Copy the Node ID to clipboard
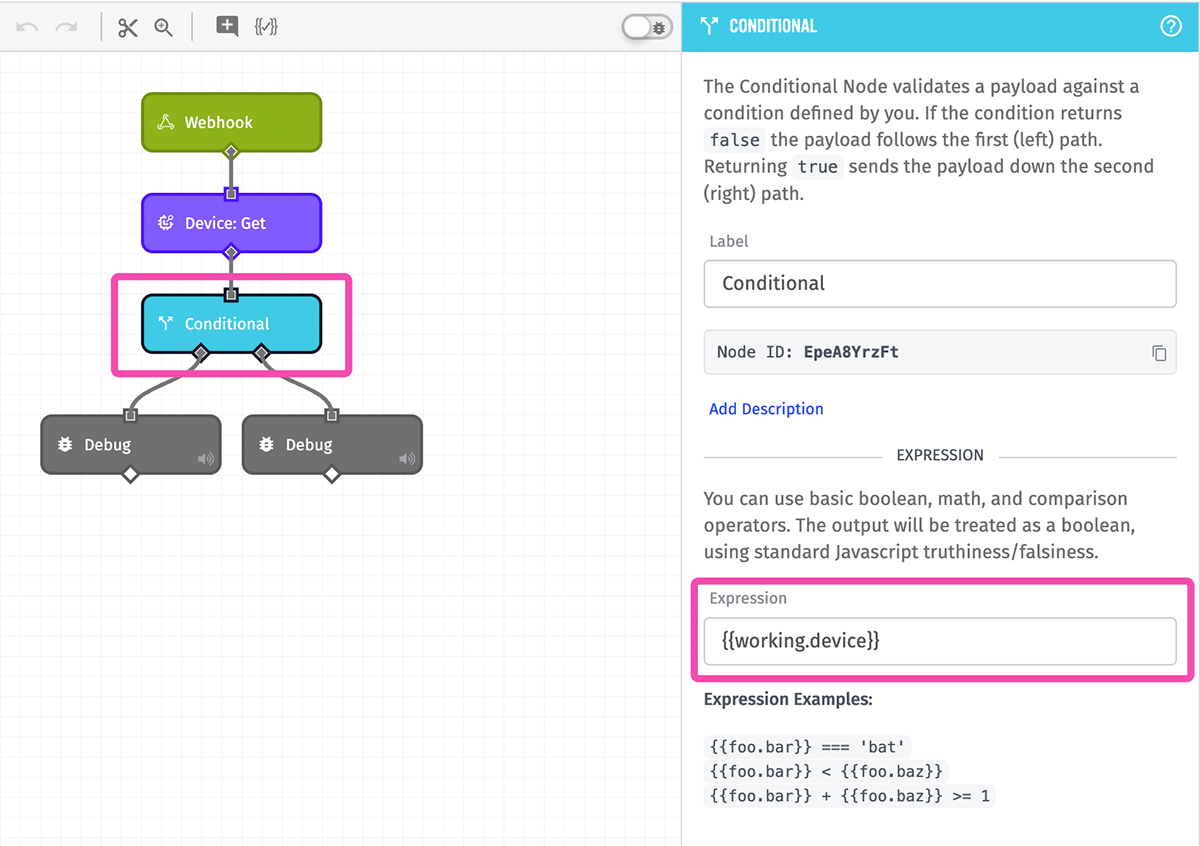The width and height of the screenshot is (1200, 846). pos(1159,353)
